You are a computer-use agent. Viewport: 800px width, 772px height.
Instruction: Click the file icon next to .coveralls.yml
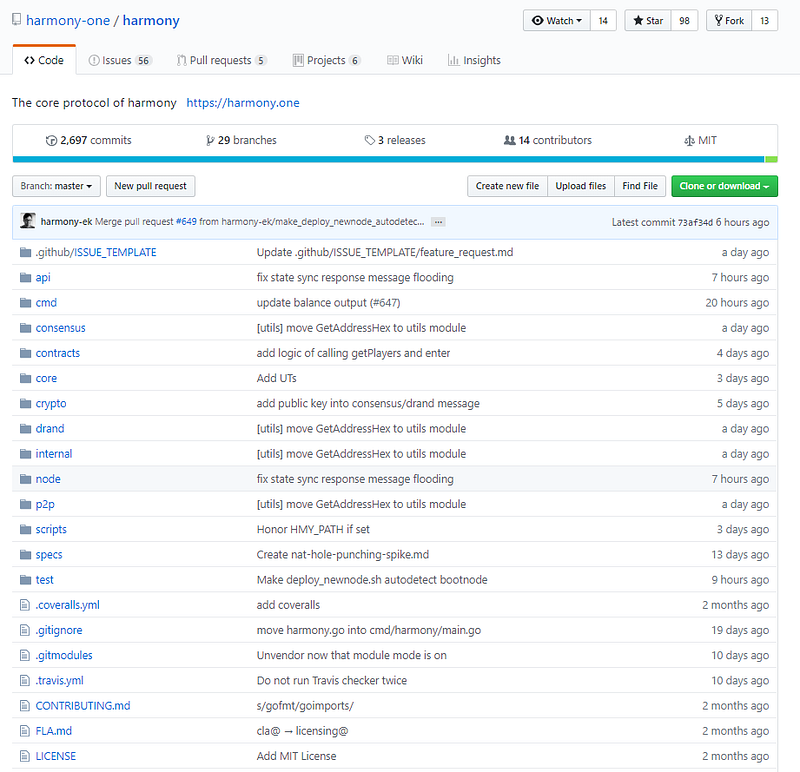click(24, 605)
